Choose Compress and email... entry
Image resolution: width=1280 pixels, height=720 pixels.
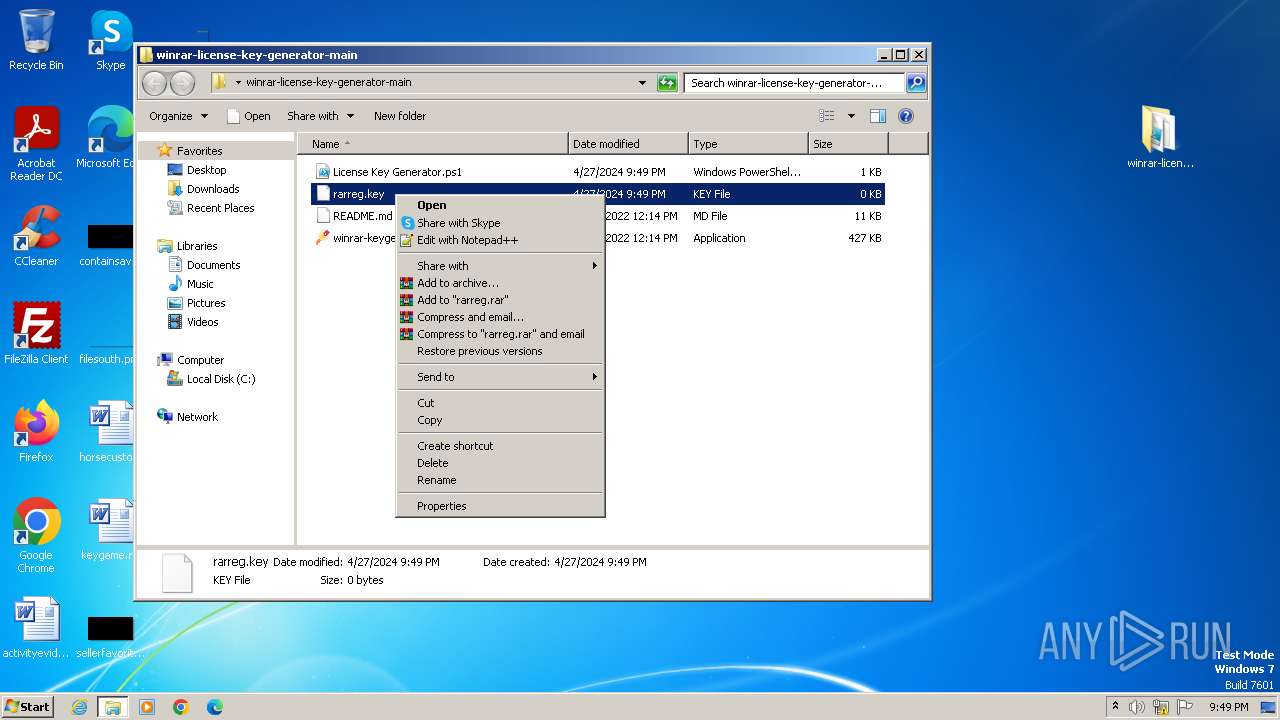pyautogui.click(x=500, y=317)
